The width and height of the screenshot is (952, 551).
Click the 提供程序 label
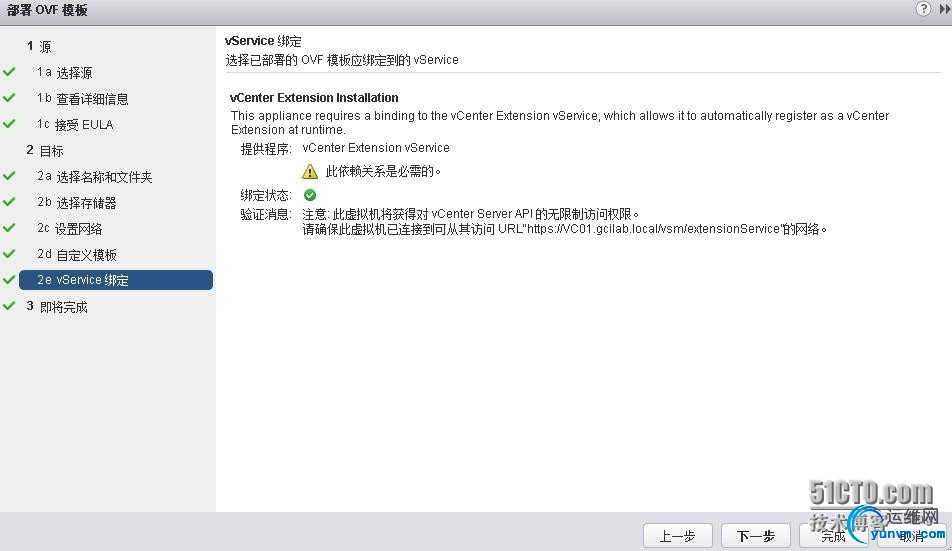tap(266, 149)
